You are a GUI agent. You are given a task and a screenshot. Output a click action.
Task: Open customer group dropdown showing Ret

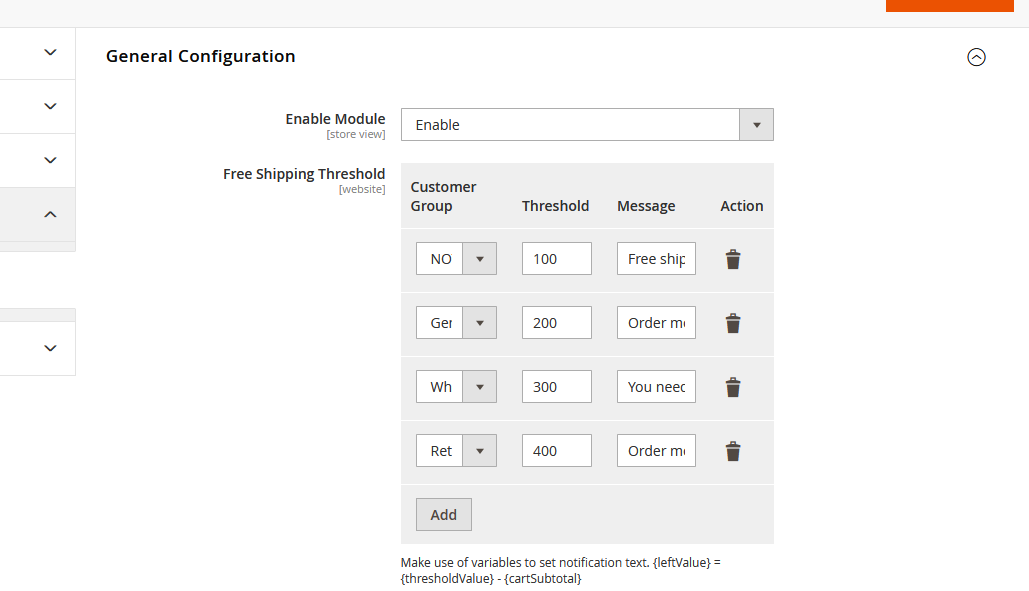(x=456, y=451)
